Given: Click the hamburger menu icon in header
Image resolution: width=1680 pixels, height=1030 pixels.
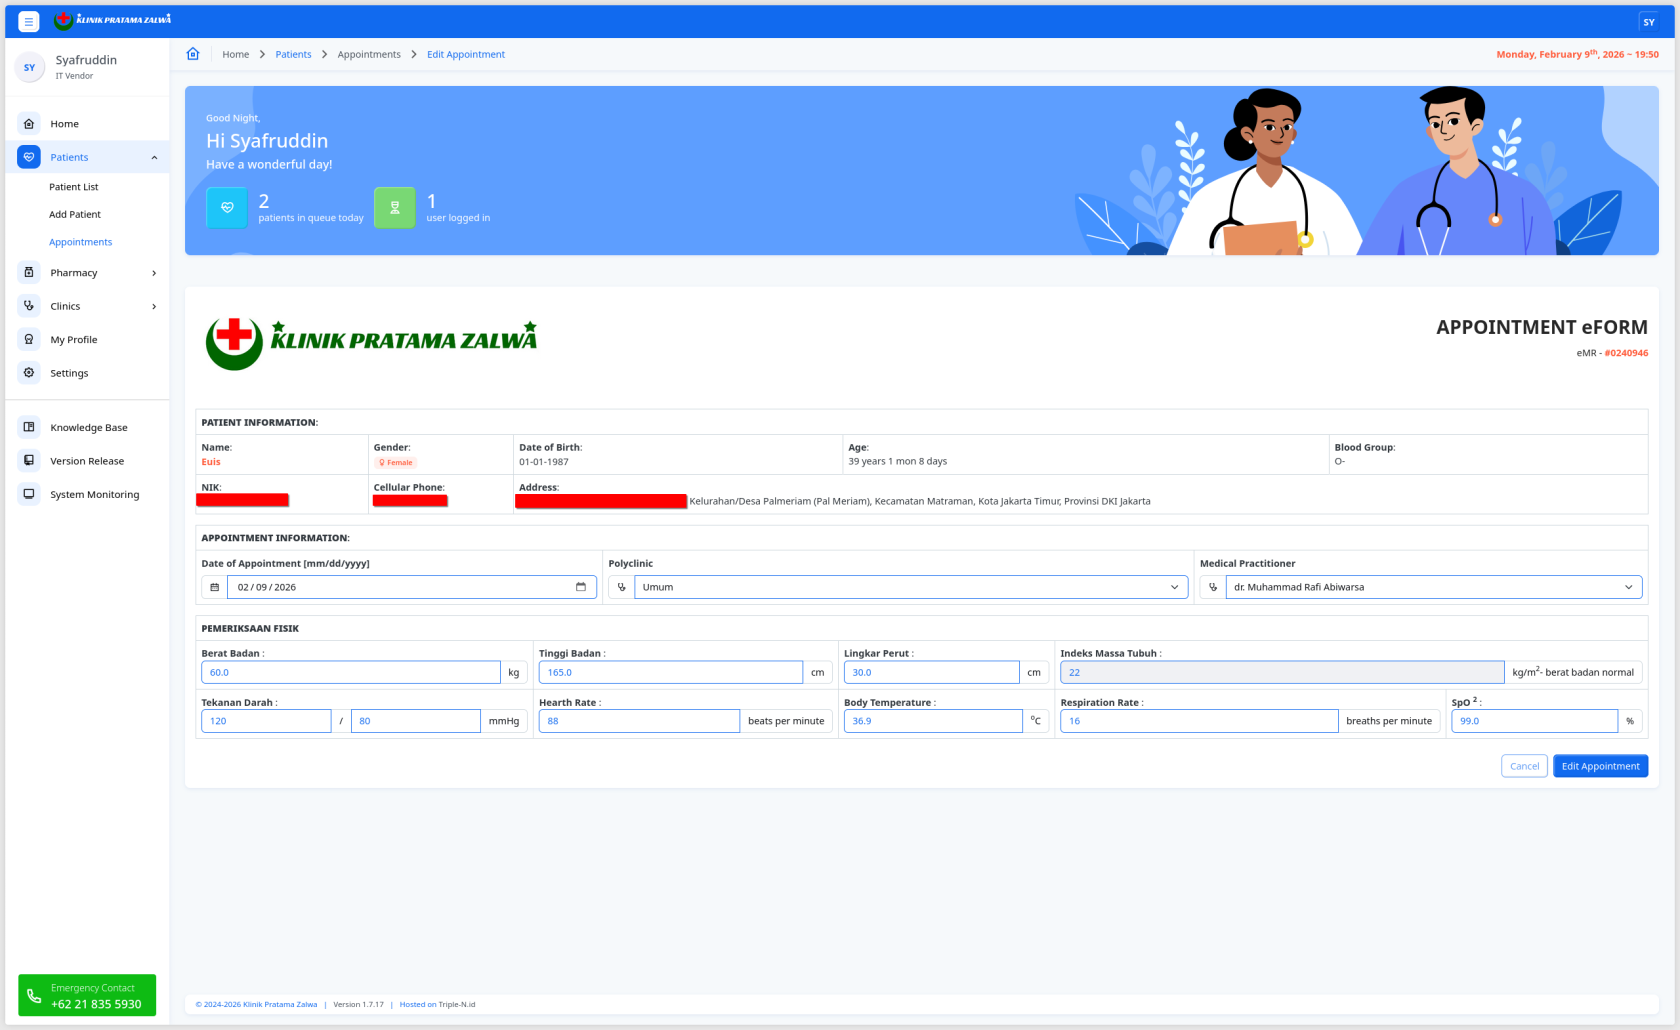Looking at the screenshot, I should pyautogui.click(x=29, y=21).
